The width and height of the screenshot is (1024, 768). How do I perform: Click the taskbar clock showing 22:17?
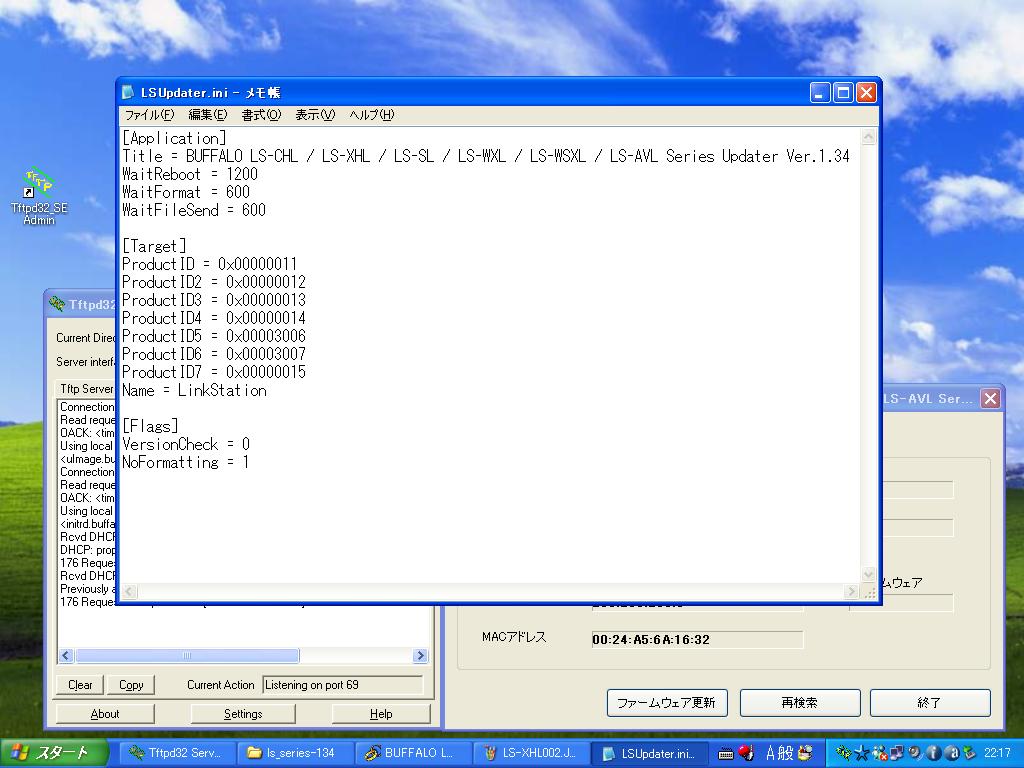coord(997,753)
